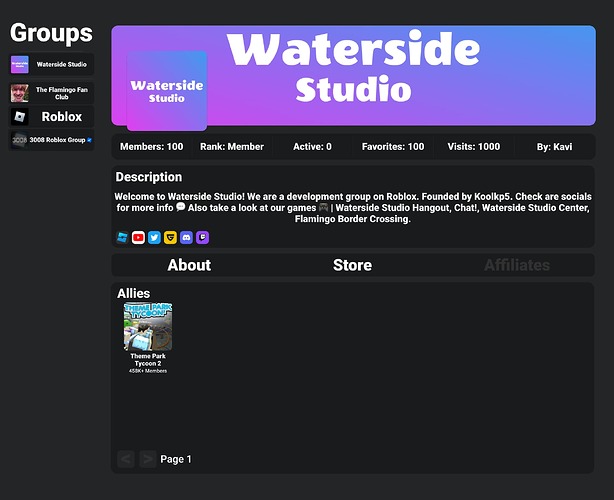Click the Favorites: 100 stat
Screen dimensions: 614x500
[x=393, y=147]
